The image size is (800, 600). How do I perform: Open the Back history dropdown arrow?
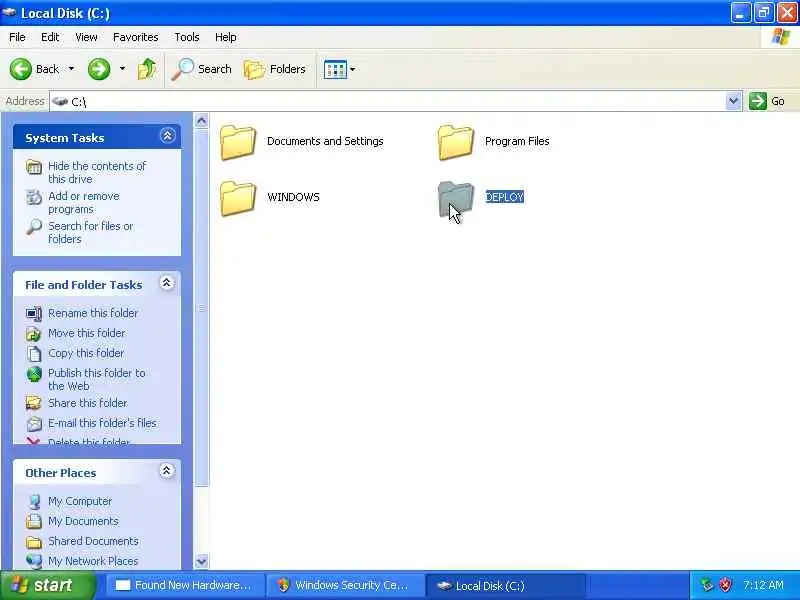(71, 69)
